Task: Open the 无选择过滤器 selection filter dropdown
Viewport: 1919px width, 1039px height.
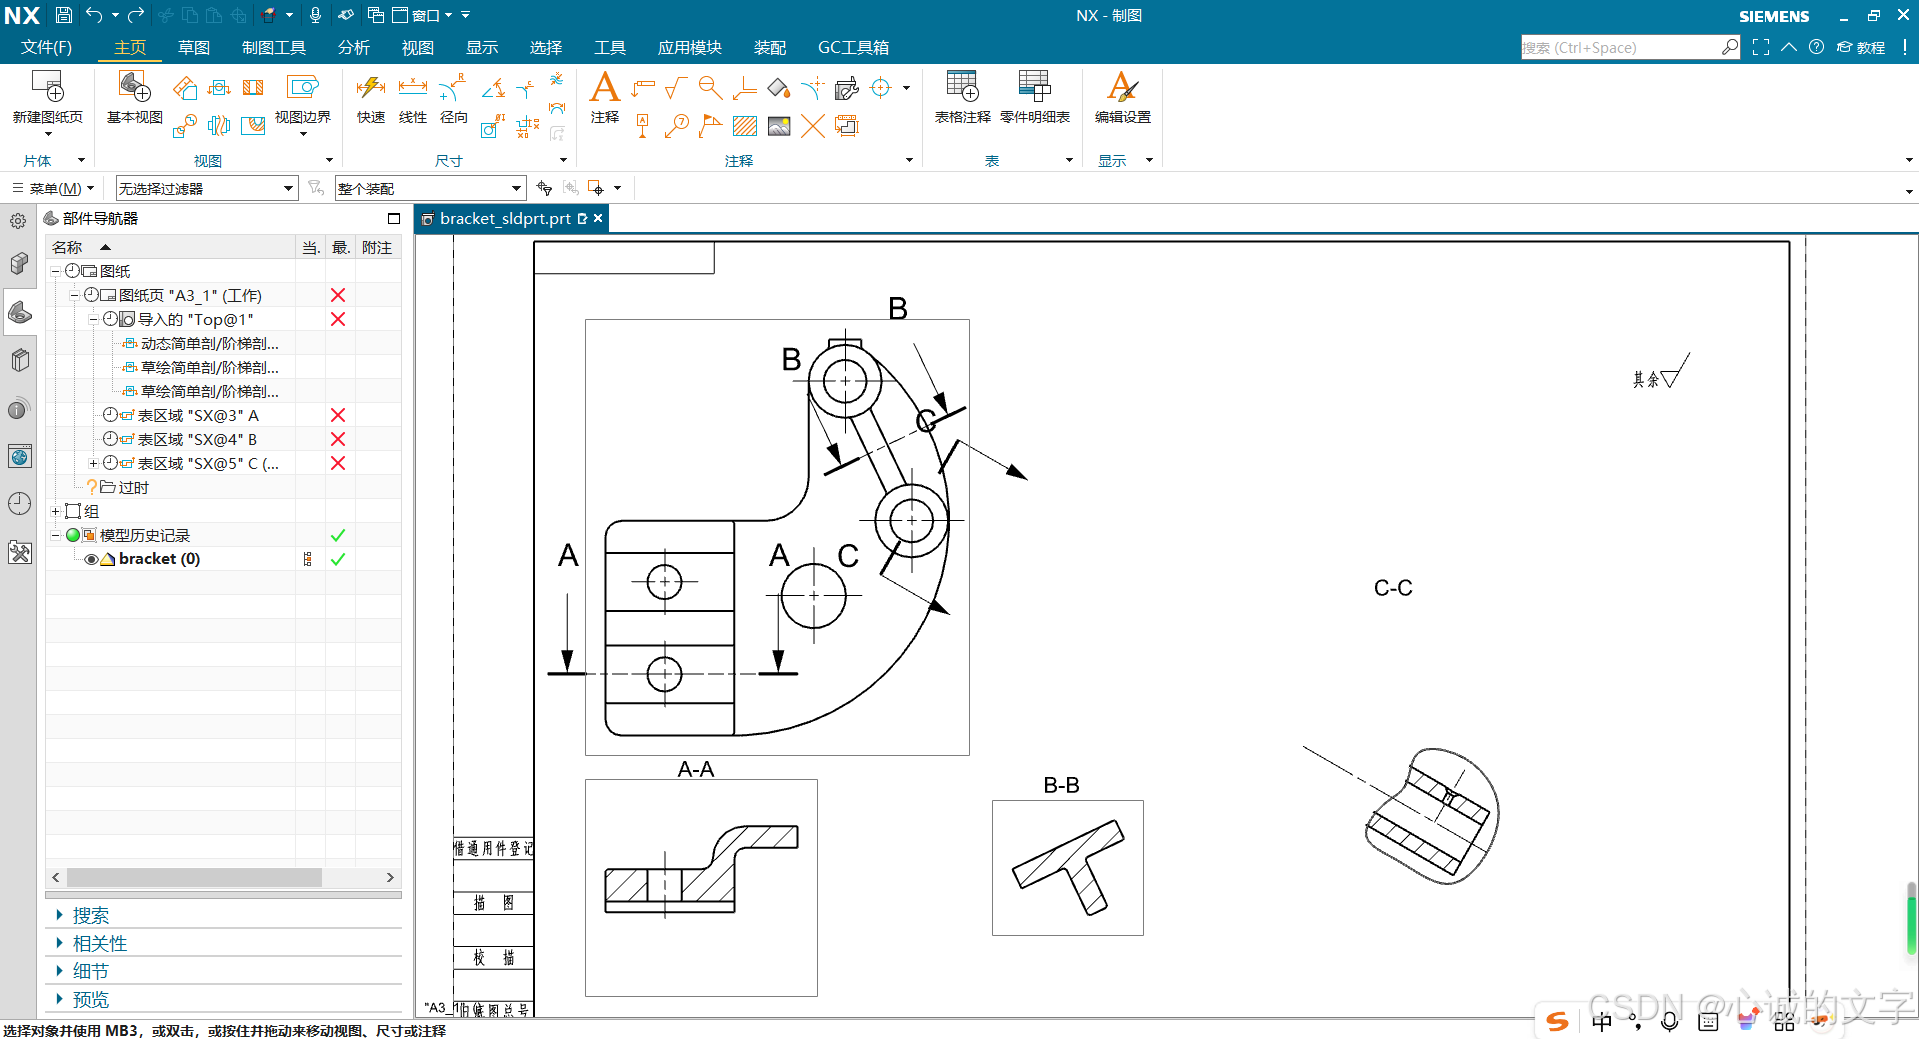Action: [x=207, y=188]
